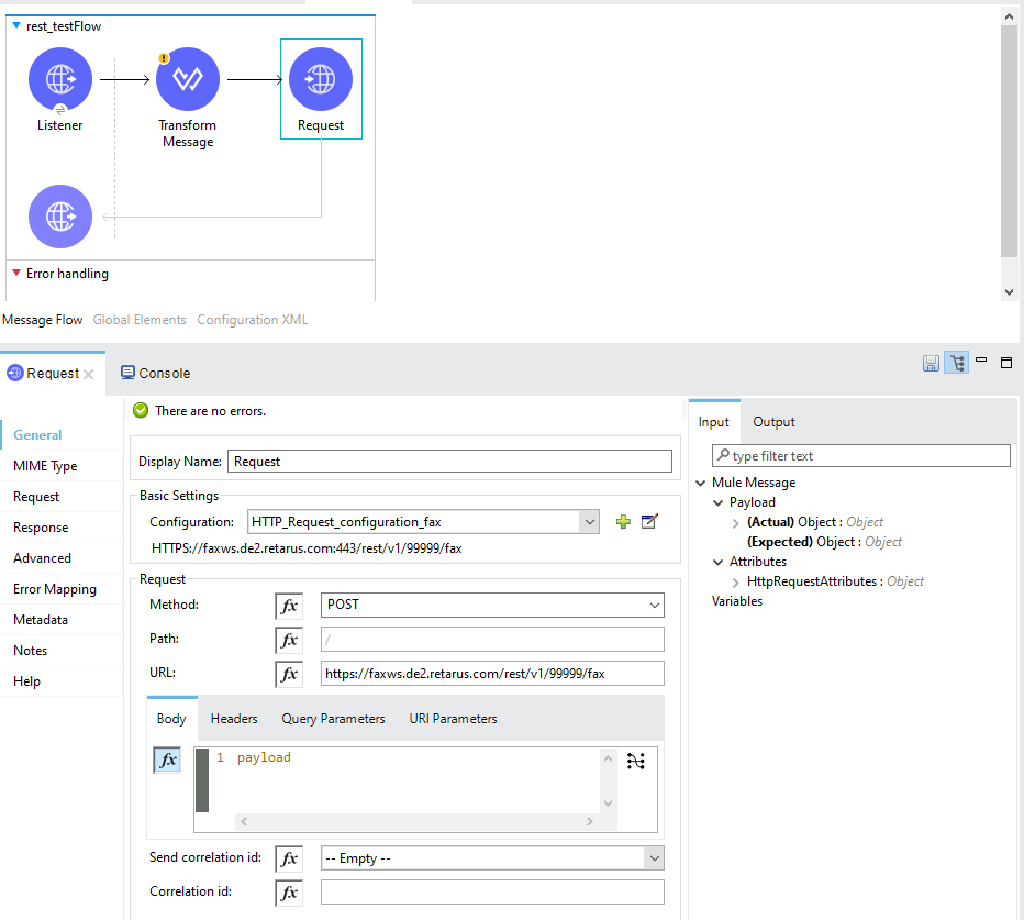The height and width of the screenshot is (920, 1024).
Task: Click the tree view icon in toolbar
Action: point(956,363)
